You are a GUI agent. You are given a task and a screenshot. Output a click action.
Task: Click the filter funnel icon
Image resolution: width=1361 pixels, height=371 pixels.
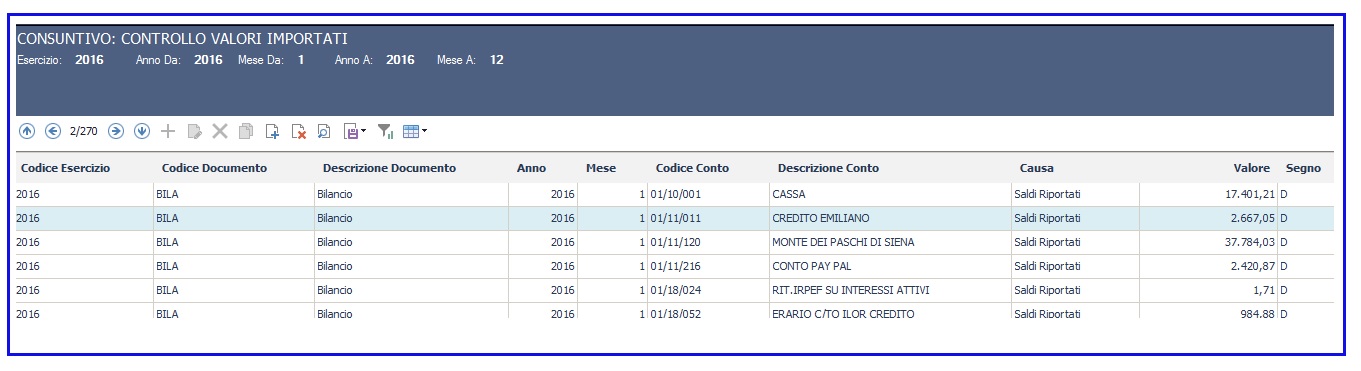tap(386, 131)
